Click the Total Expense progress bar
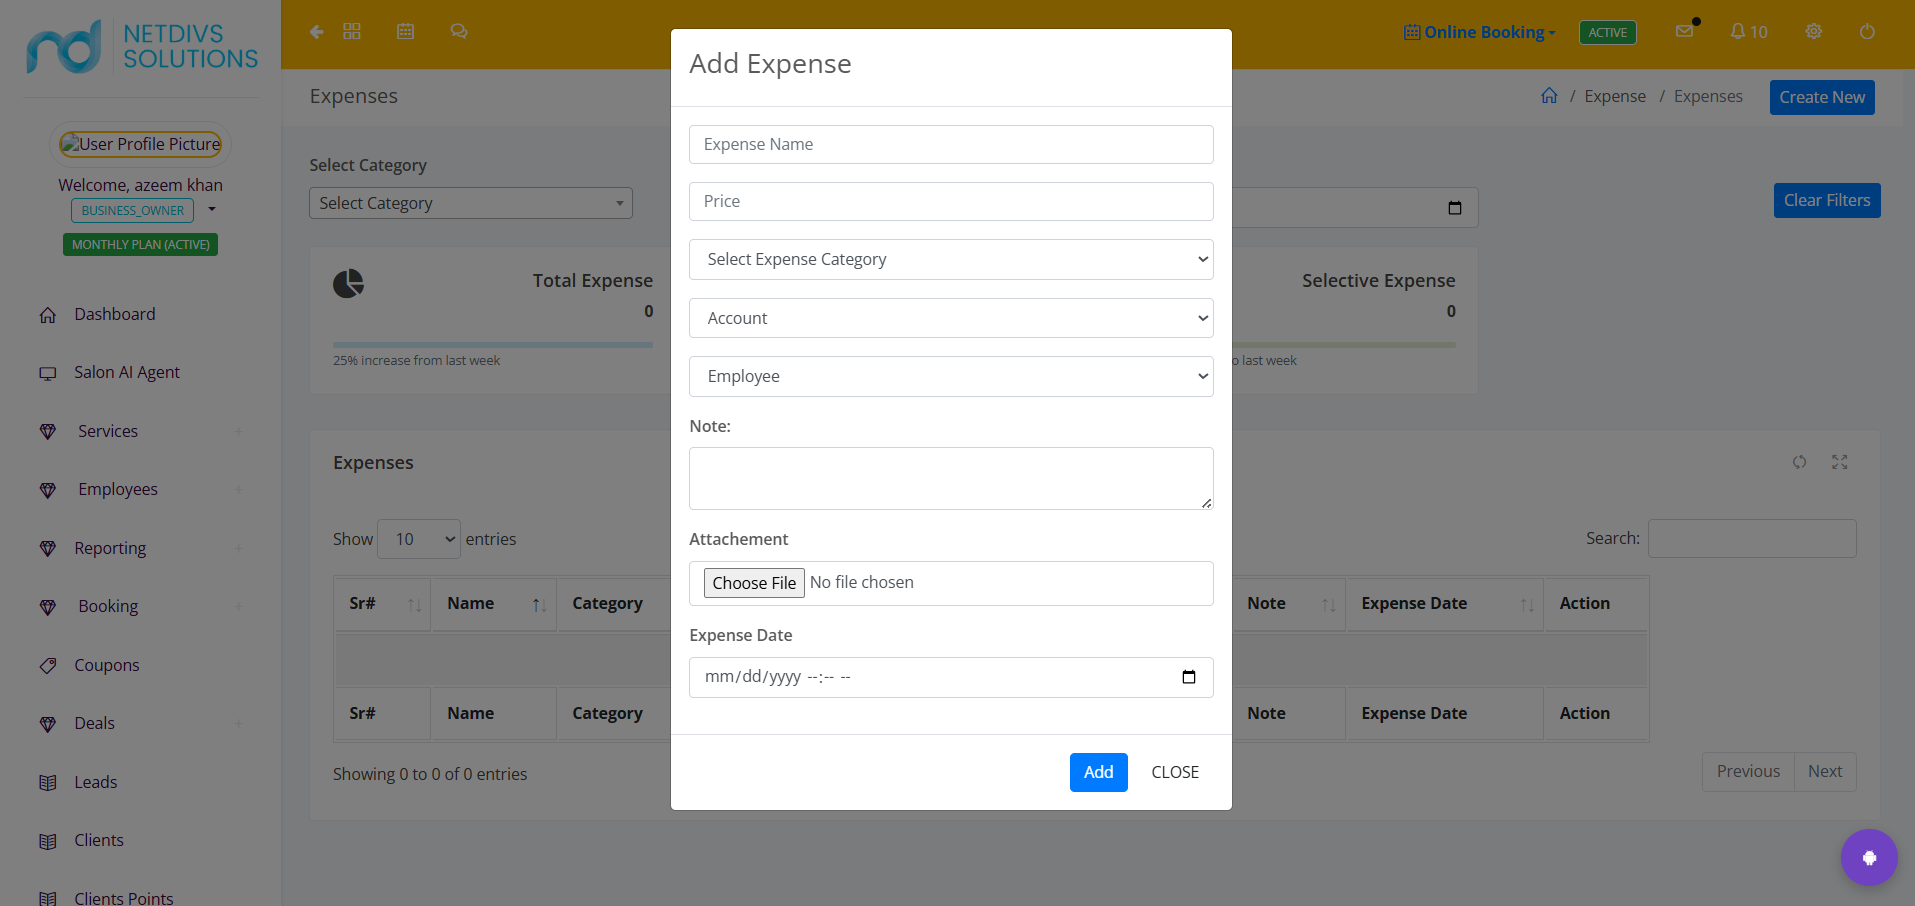Image resolution: width=1915 pixels, height=906 pixels. click(x=493, y=345)
